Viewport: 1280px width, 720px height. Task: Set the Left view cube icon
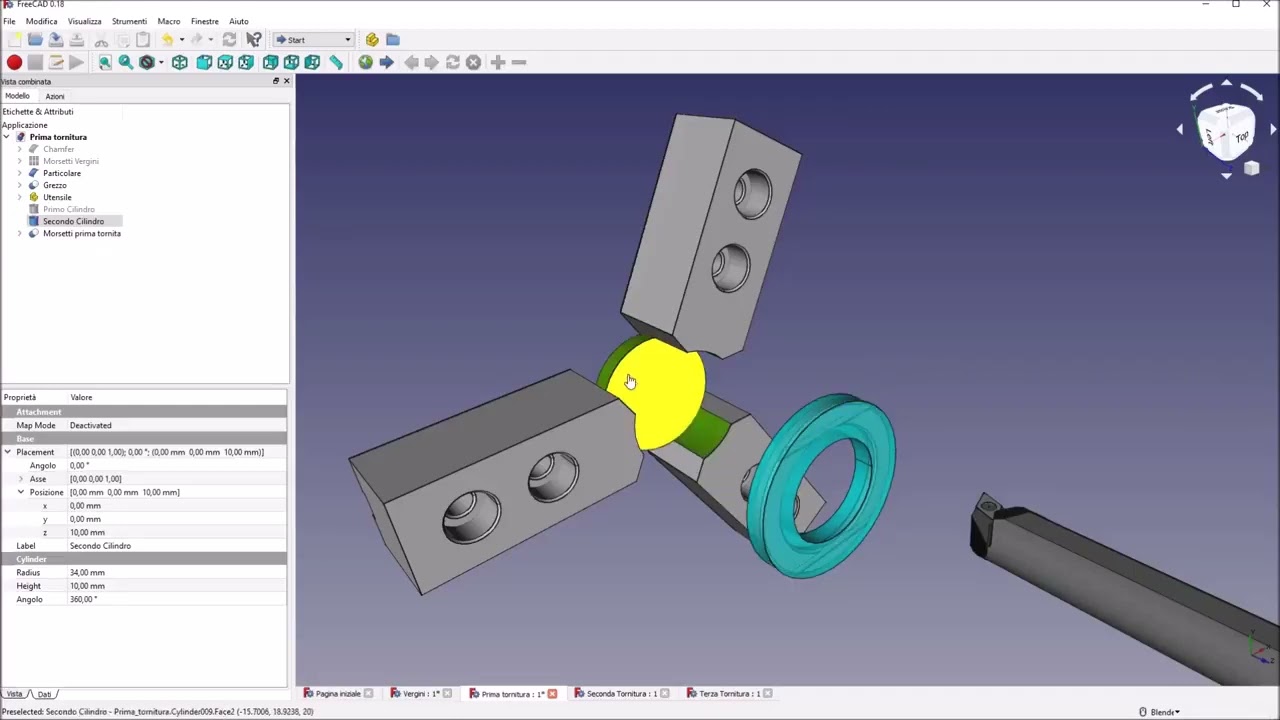pyautogui.click(x=312, y=62)
